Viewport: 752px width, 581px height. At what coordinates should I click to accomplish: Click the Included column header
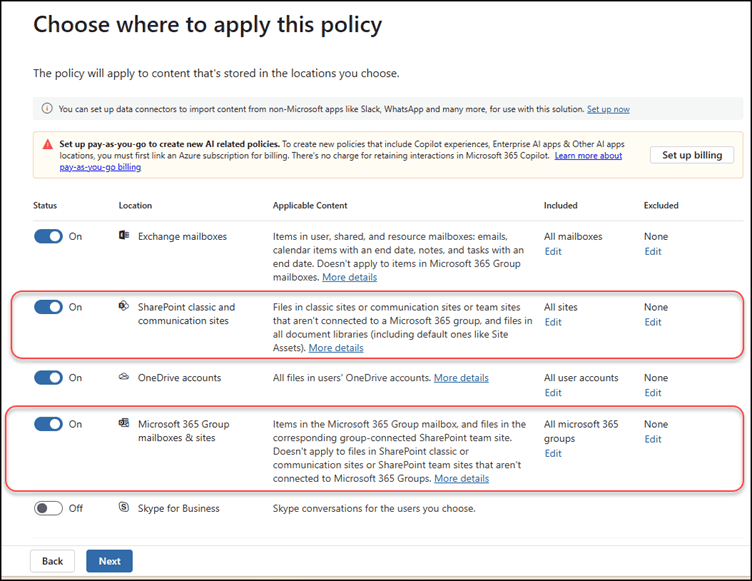pyautogui.click(x=561, y=205)
